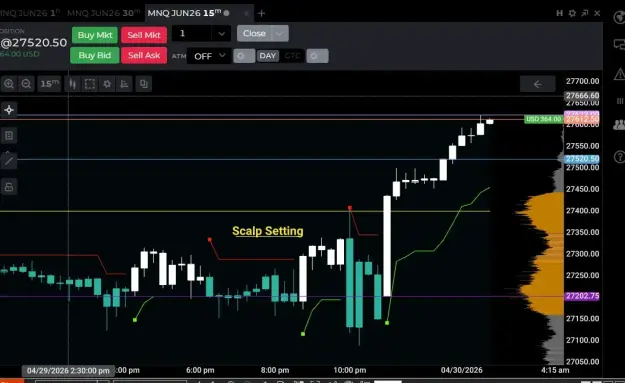Pop out chart into separate window
625x383 pixels.
(x=585, y=13)
